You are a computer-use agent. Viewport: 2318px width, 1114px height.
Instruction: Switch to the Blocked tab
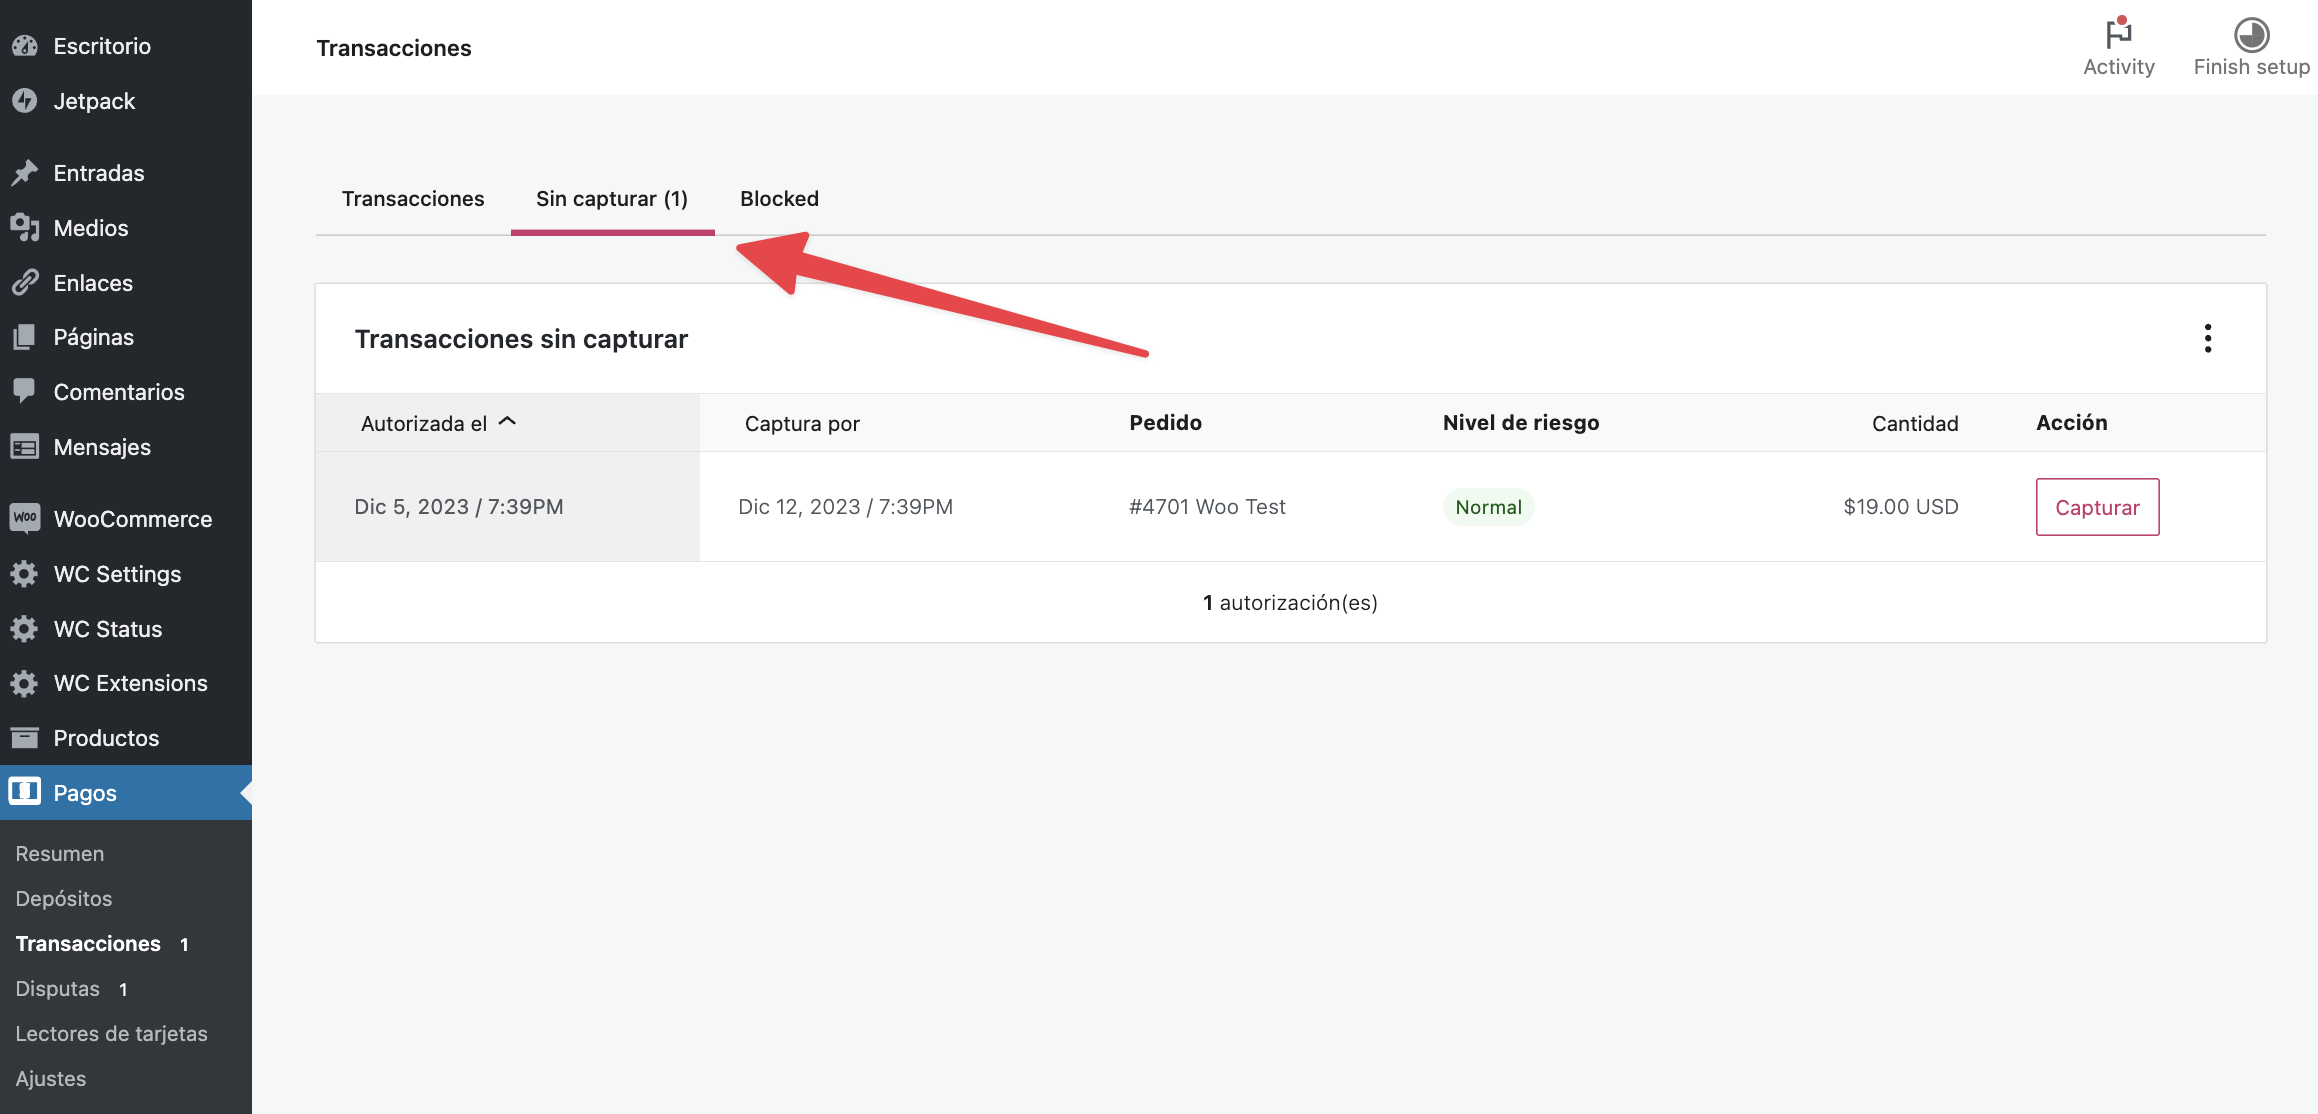779,199
